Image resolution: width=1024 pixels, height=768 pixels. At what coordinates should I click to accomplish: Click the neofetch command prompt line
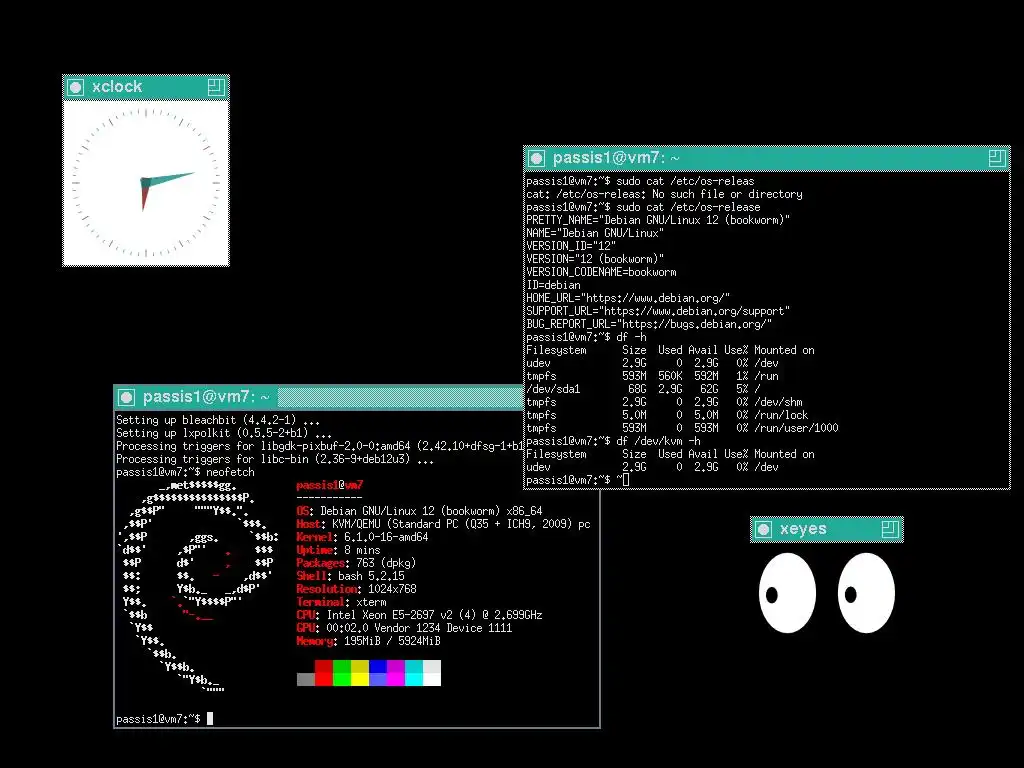185,472
